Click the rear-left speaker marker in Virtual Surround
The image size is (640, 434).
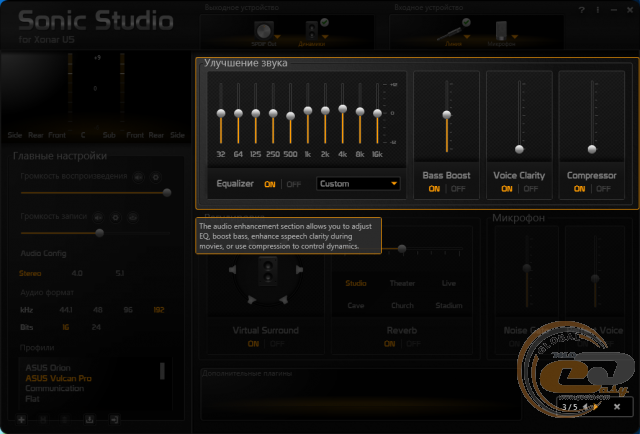pos(251,300)
